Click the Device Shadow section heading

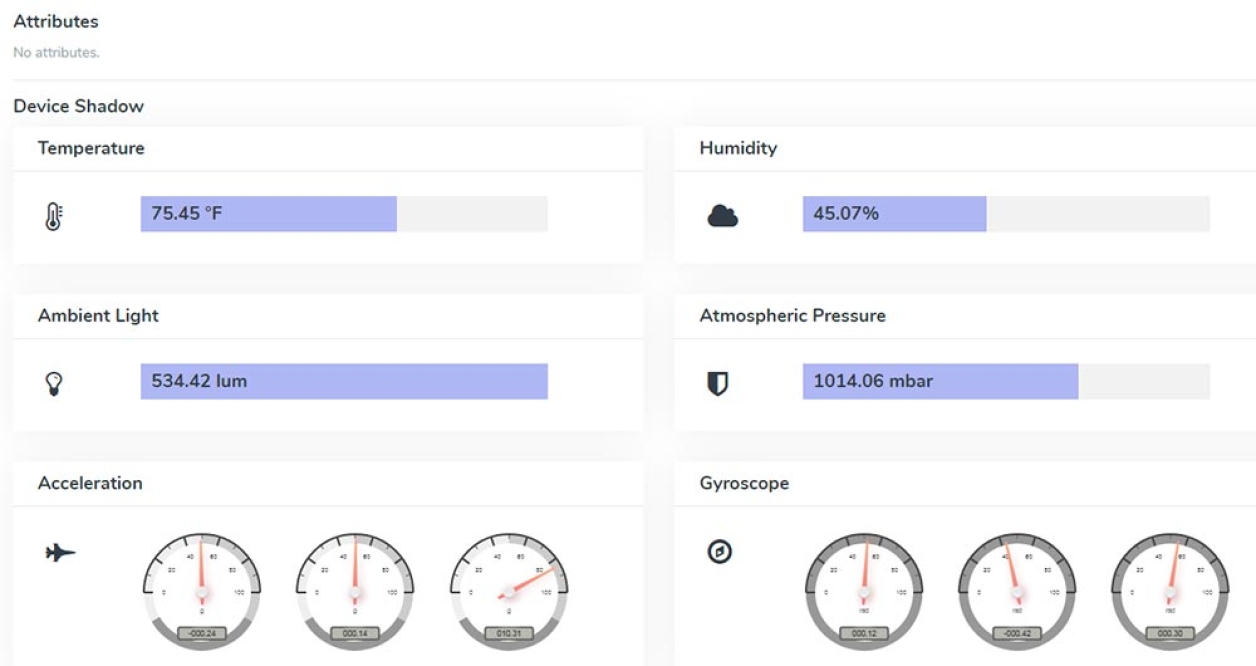(x=78, y=105)
